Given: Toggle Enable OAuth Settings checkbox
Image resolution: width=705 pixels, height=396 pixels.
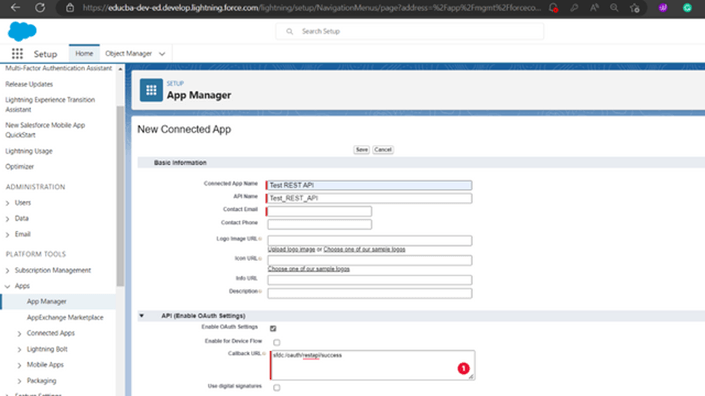Looking at the screenshot, I should [273, 329].
